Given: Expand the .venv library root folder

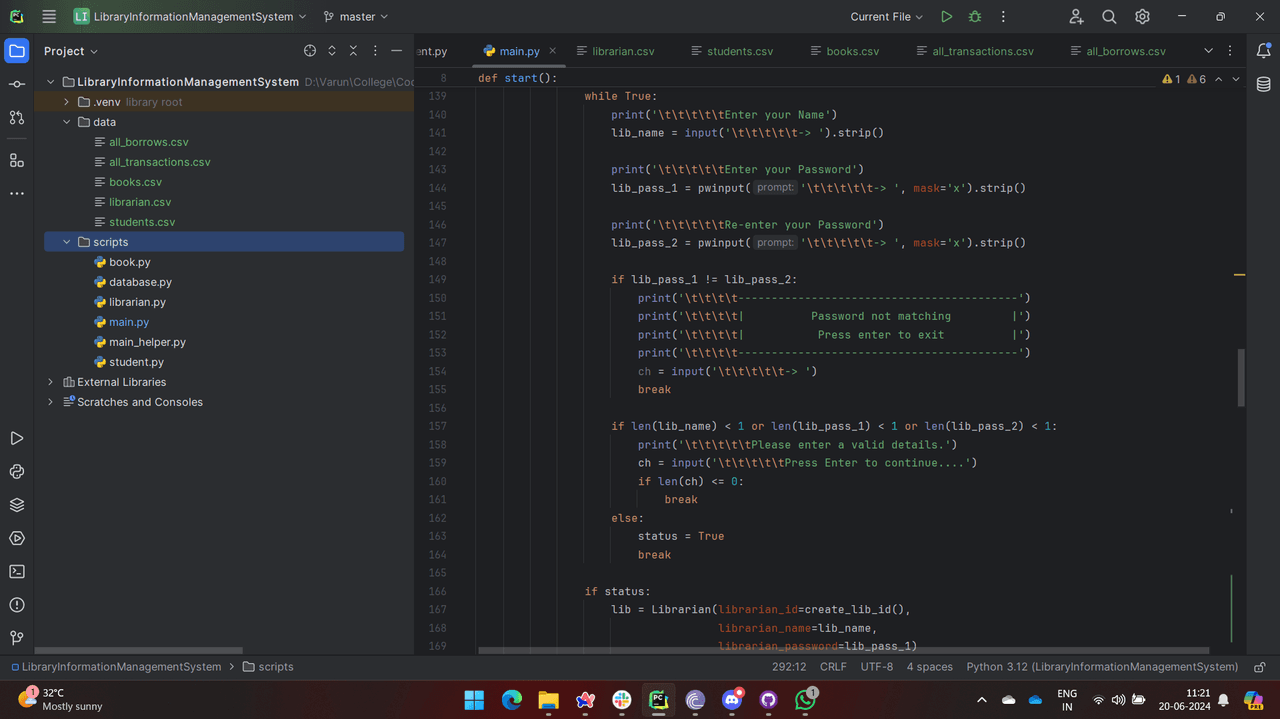Looking at the screenshot, I should [67, 102].
